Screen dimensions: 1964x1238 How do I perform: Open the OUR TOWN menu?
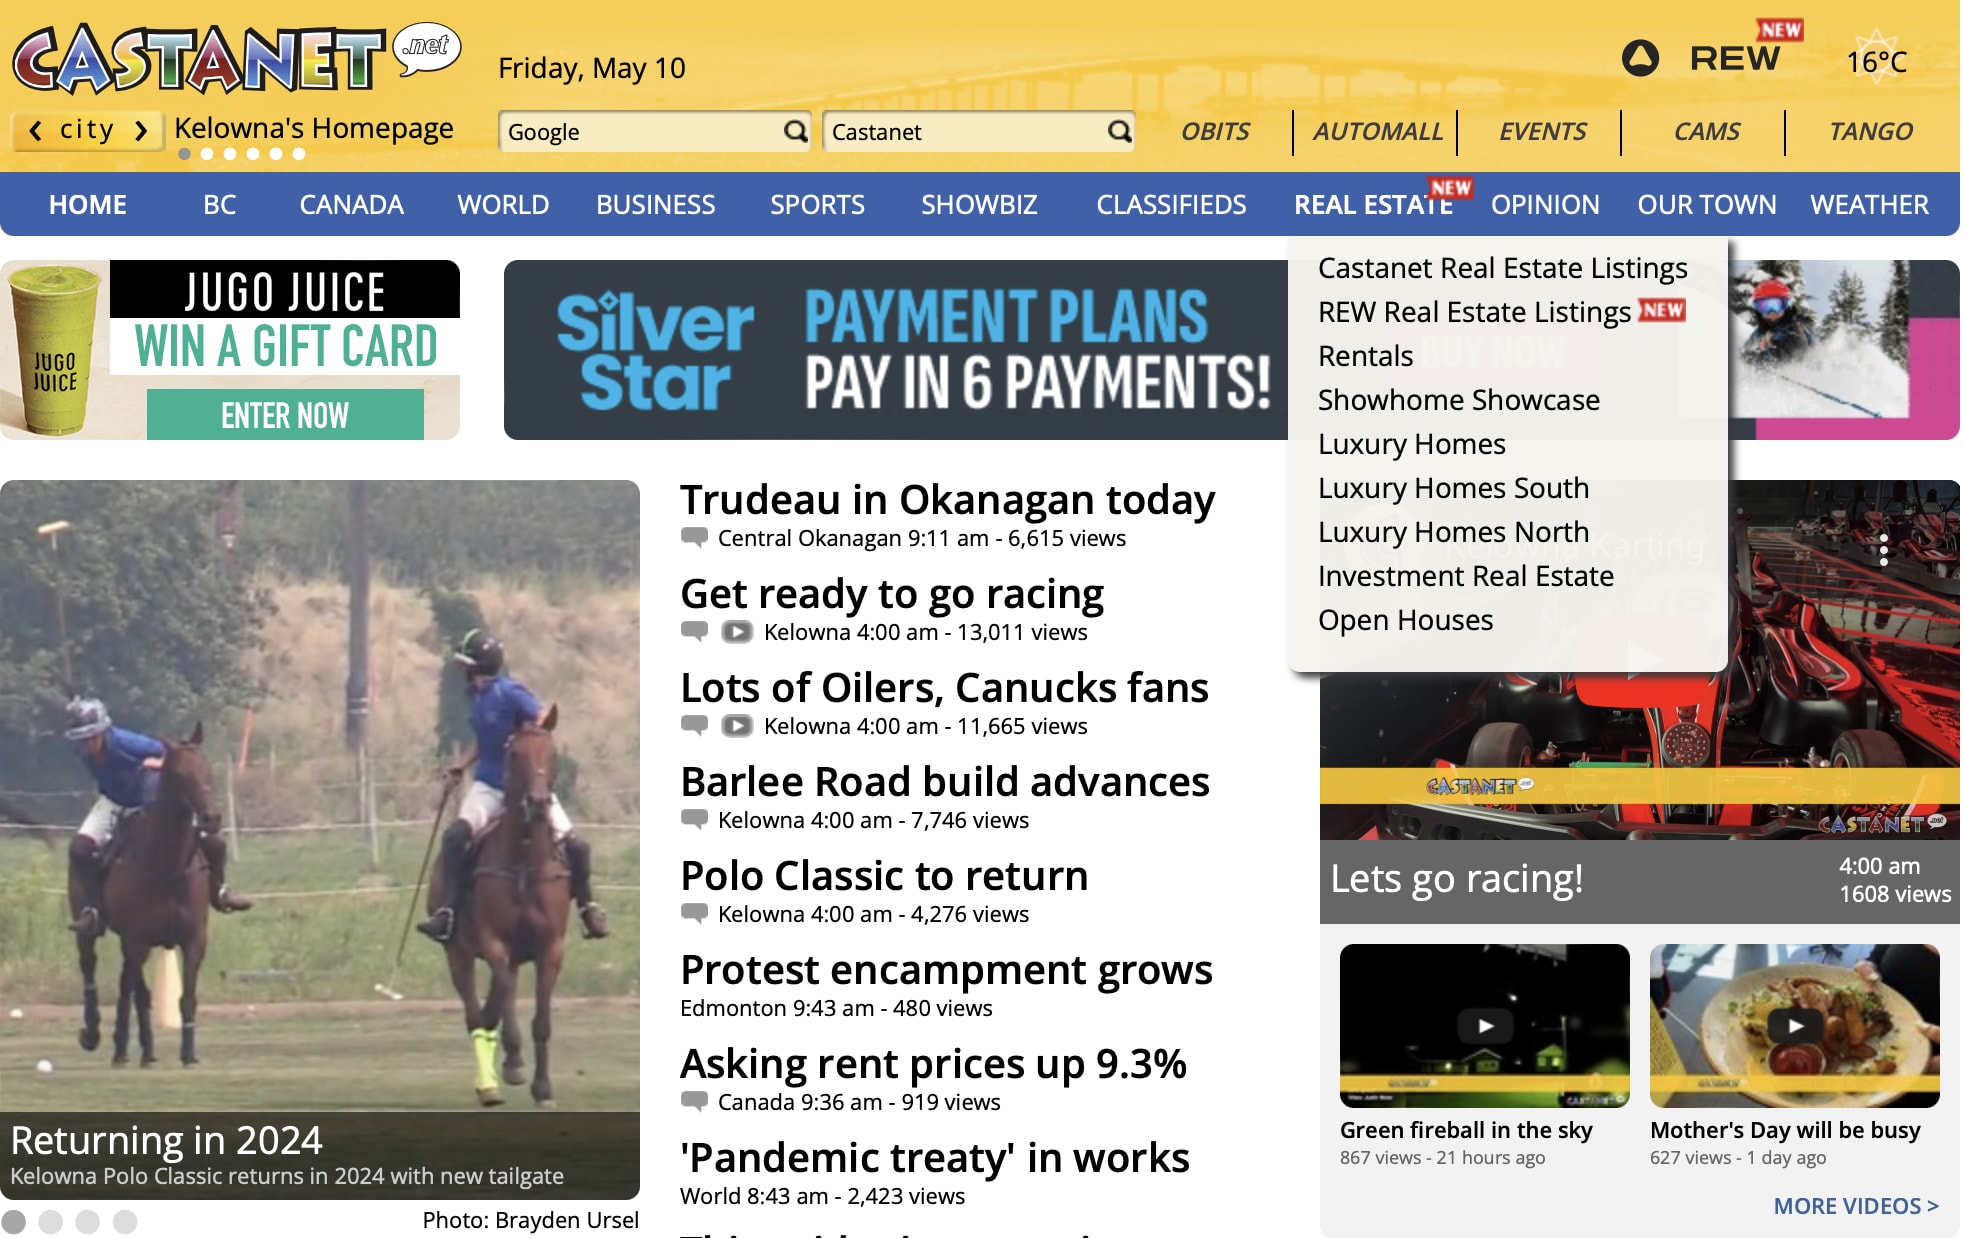(1707, 205)
